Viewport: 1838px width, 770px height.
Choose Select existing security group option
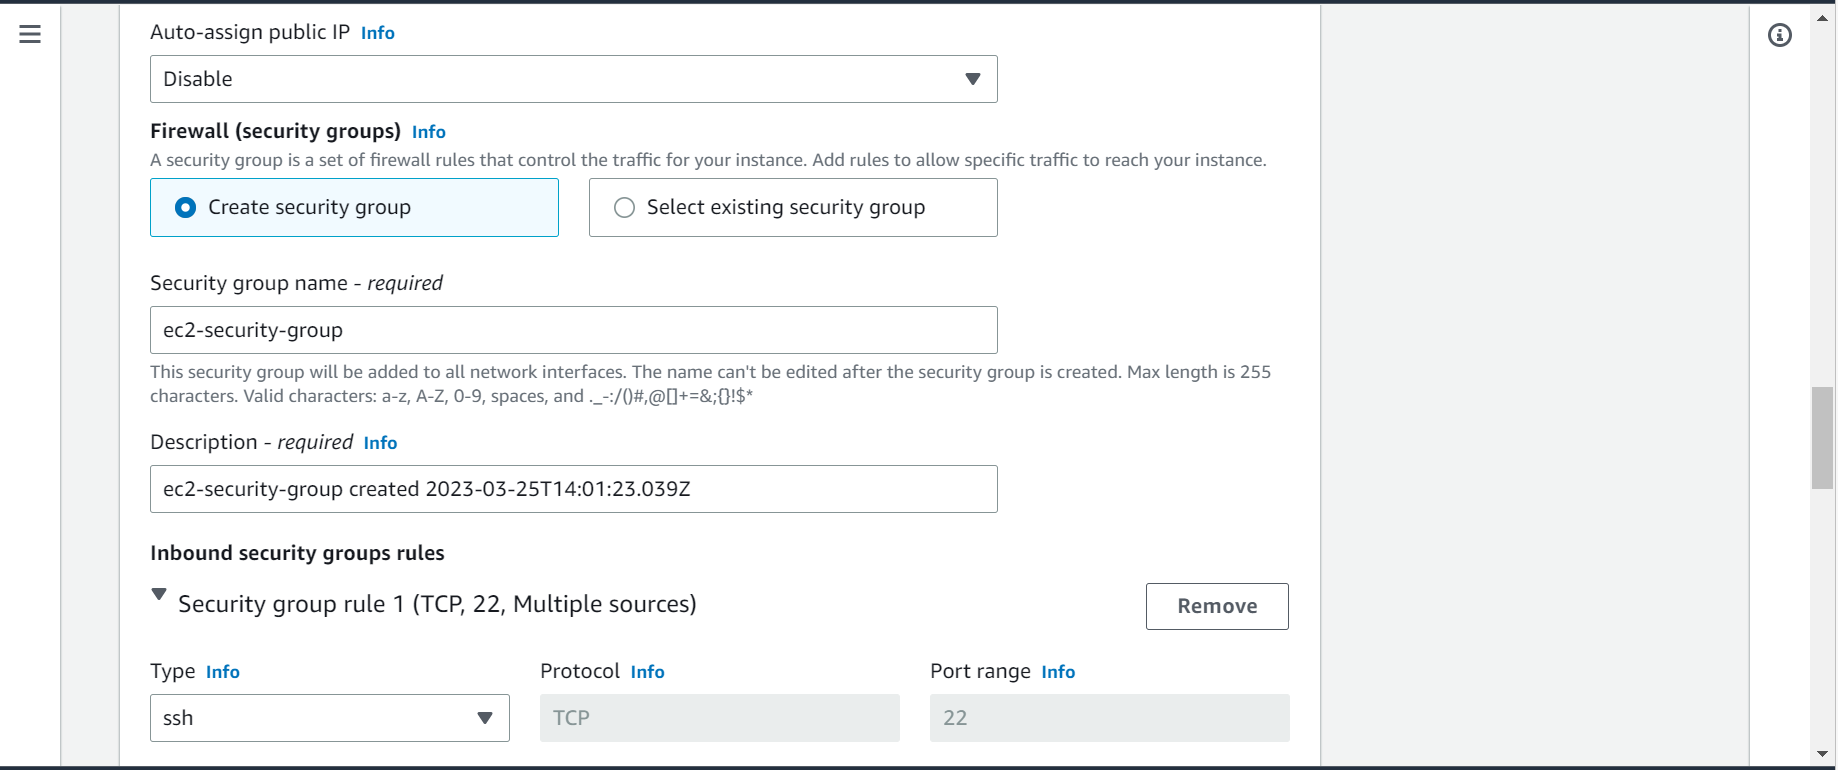pos(793,207)
